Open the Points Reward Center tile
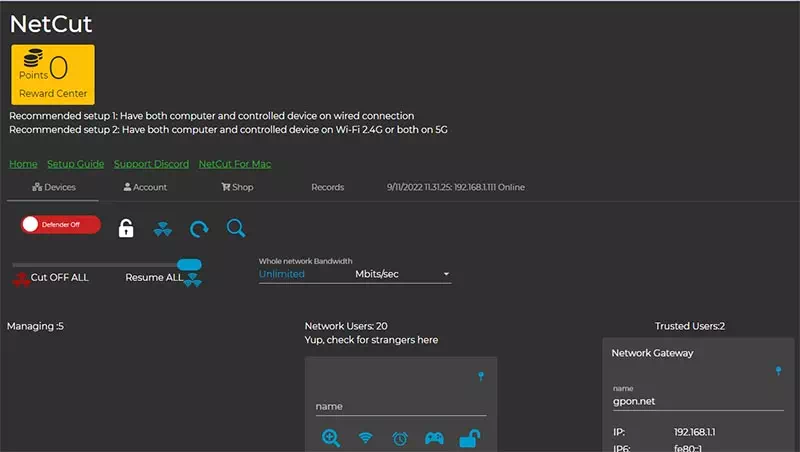Image resolution: width=800 pixels, height=452 pixels. (53, 74)
